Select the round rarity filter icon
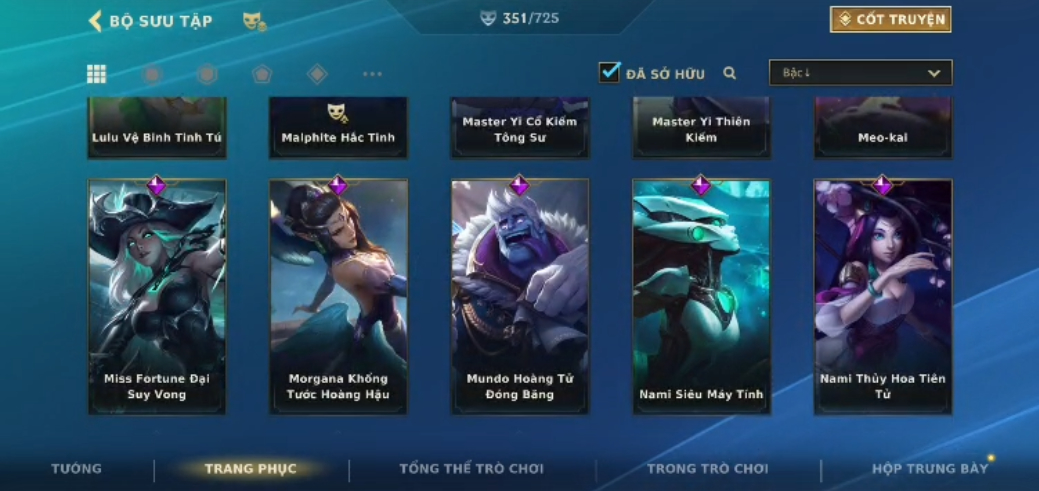The width and height of the screenshot is (1039, 491). (152, 74)
